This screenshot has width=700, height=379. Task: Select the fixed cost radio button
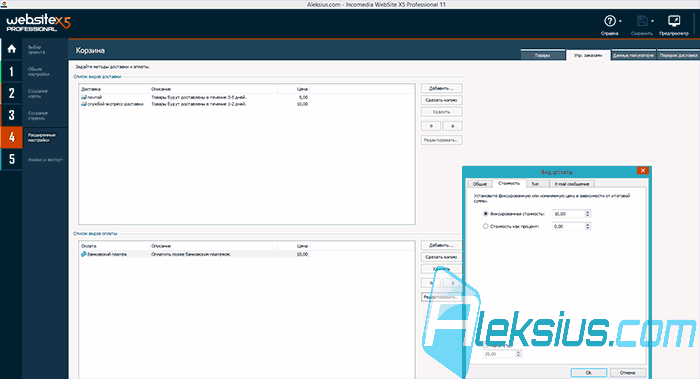pyautogui.click(x=486, y=214)
